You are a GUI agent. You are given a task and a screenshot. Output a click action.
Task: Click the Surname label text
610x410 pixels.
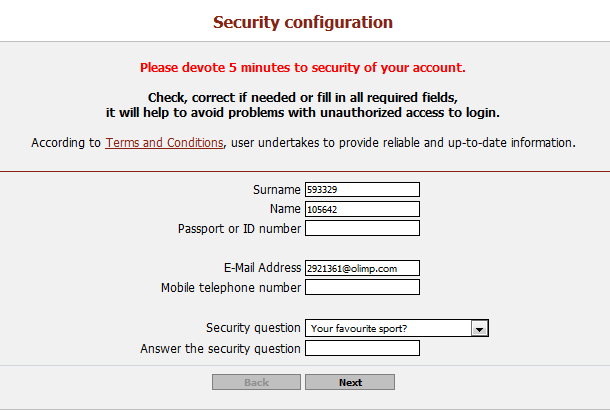277,190
